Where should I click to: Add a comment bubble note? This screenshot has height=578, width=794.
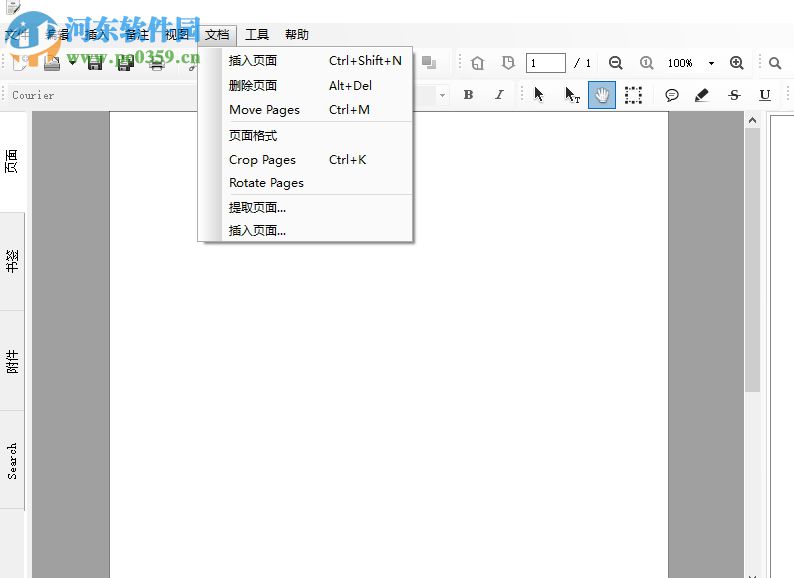pos(671,95)
